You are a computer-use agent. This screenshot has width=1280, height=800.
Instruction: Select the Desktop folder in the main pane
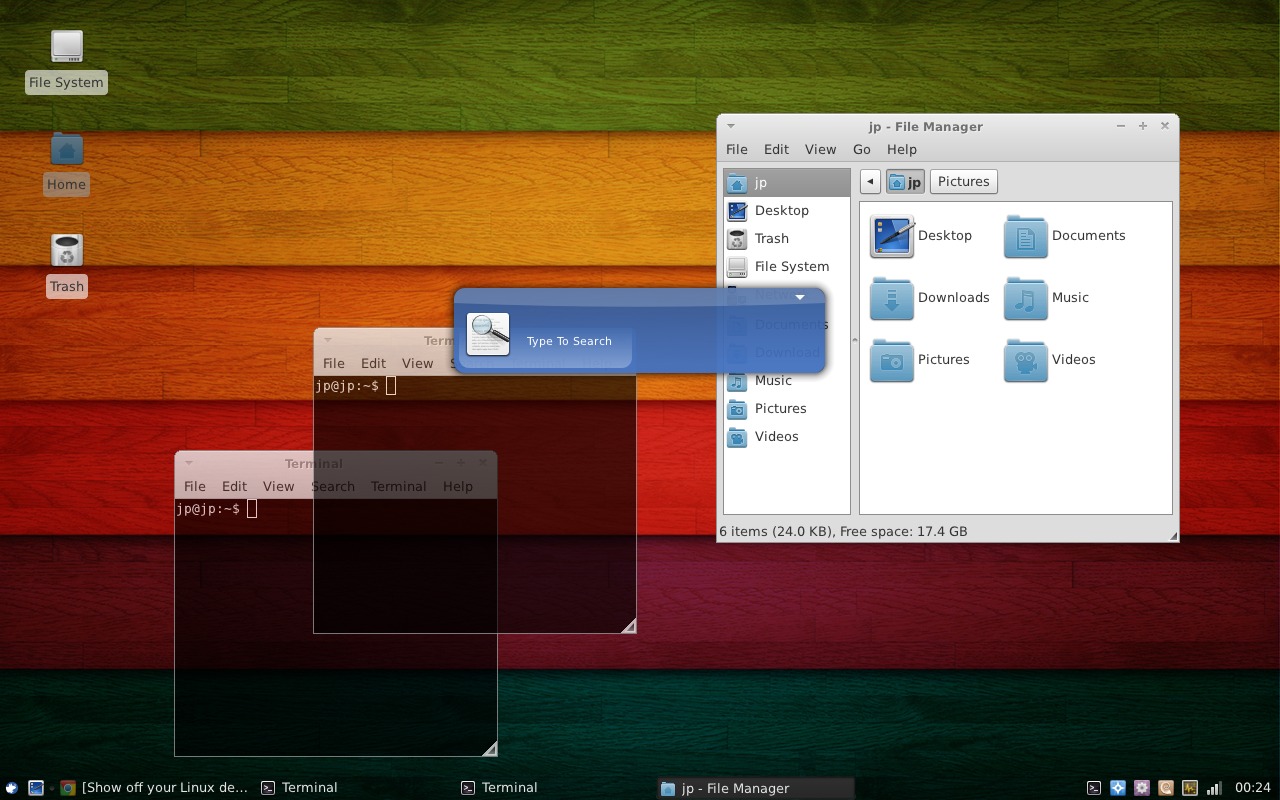921,236
